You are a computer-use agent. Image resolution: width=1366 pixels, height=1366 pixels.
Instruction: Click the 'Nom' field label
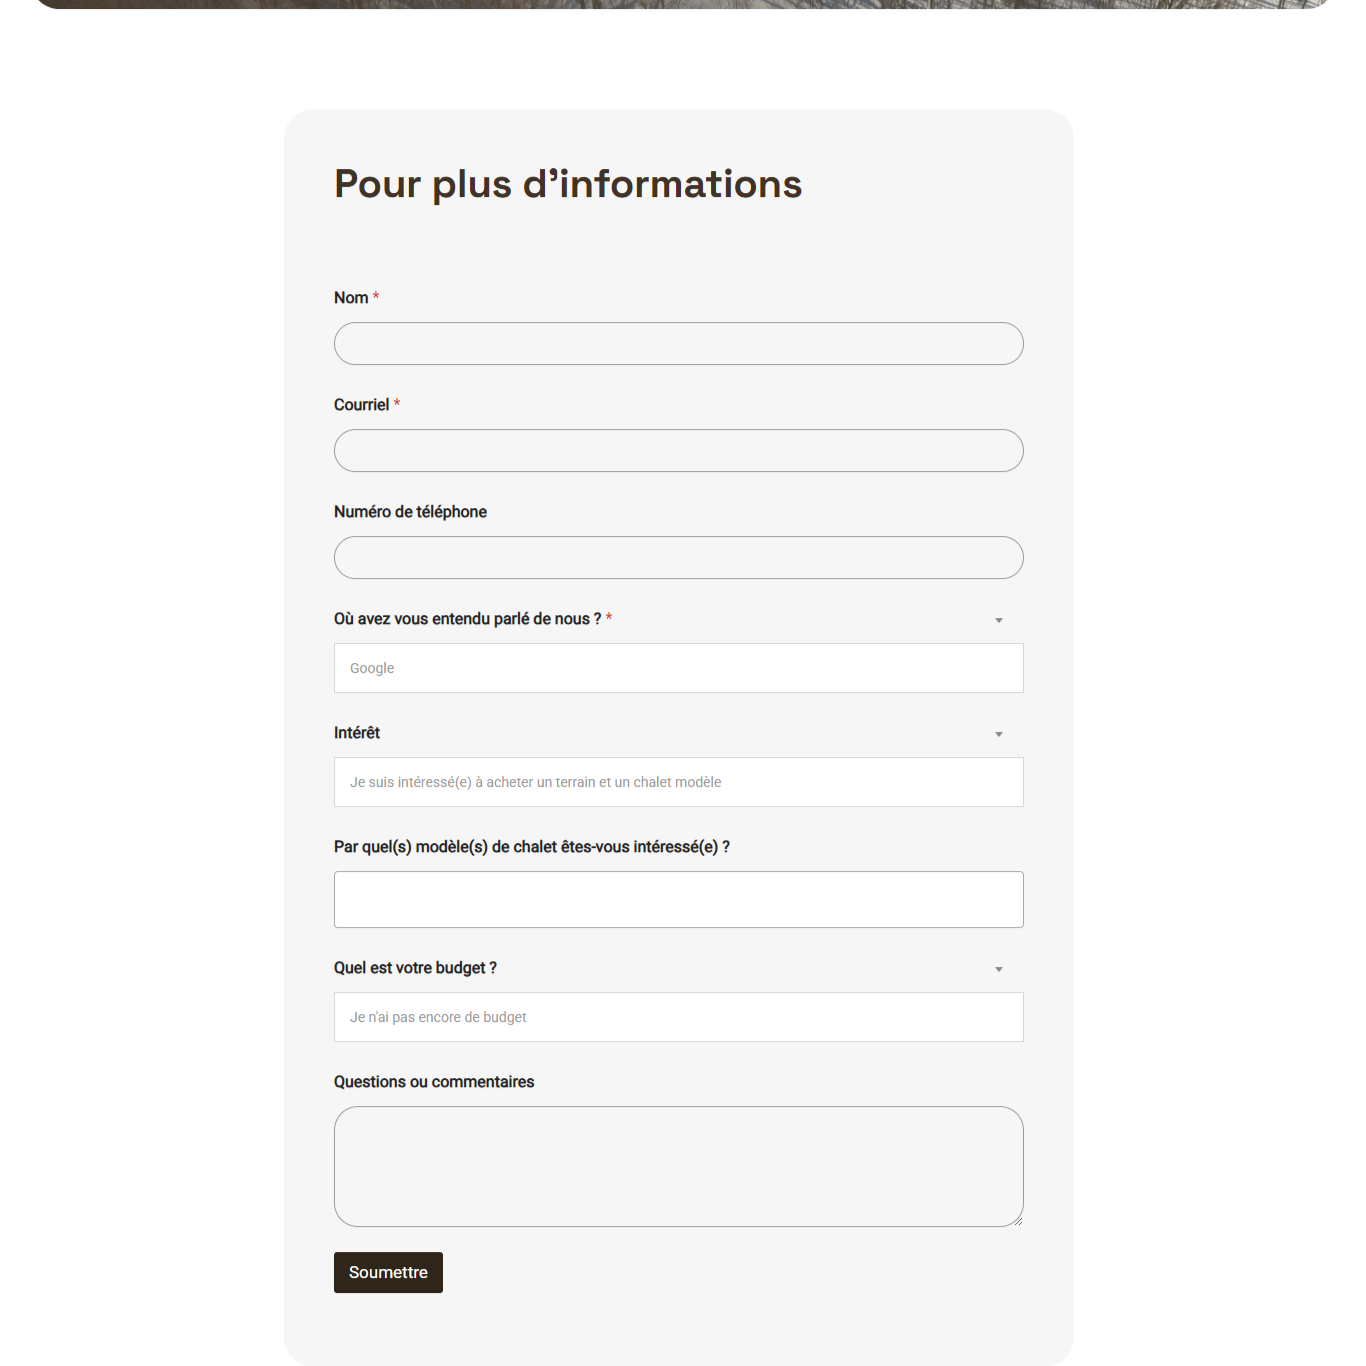pos(351,298)
